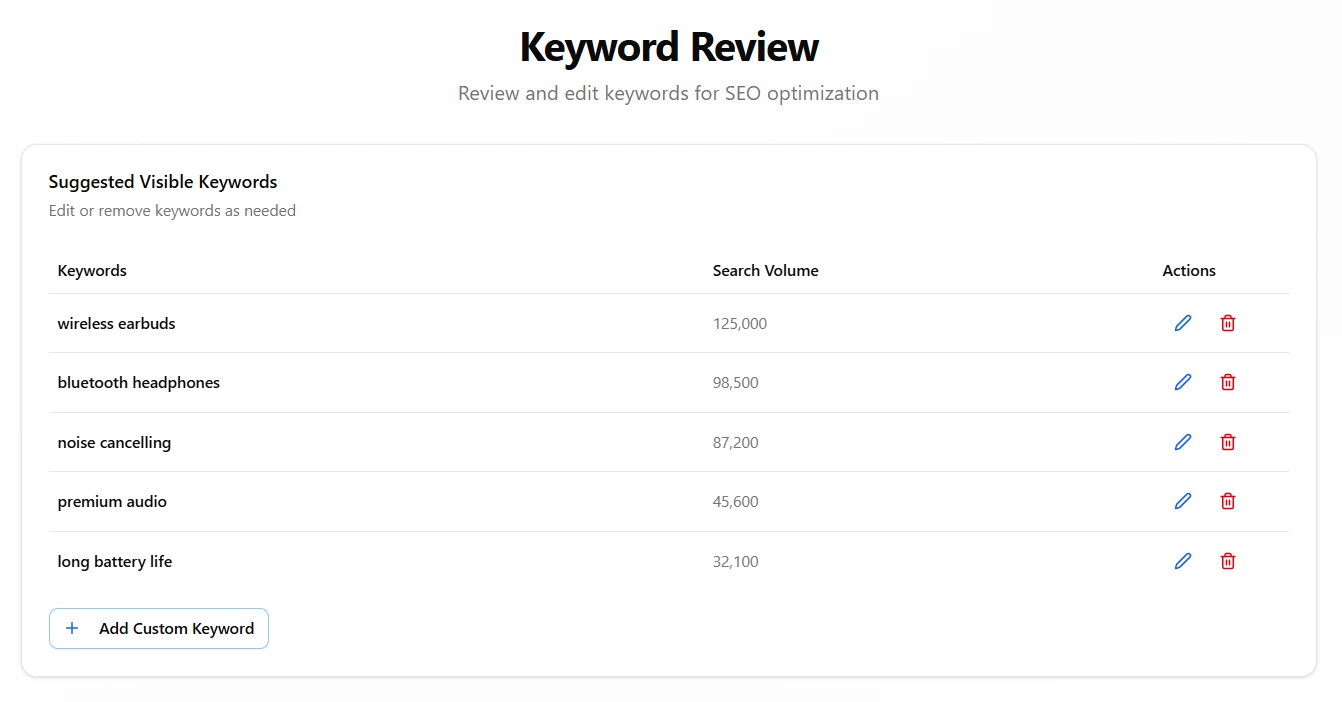Click the Keyword Review page title

tap(669, 47)
